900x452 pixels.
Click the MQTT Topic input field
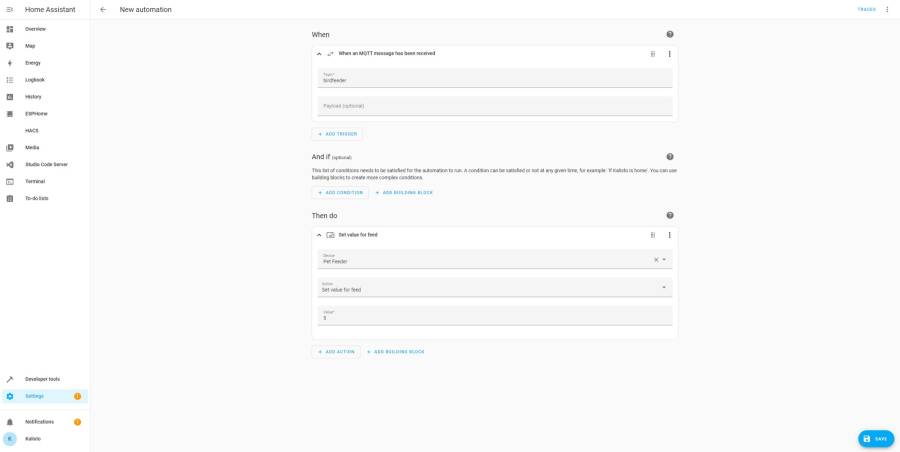495,79
